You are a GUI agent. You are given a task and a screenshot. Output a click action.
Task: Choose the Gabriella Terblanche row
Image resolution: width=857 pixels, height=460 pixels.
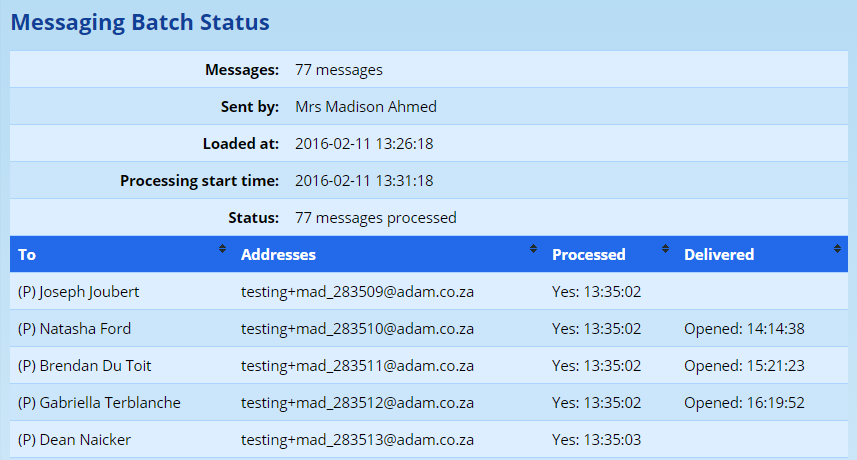click(x=99, y=403)
